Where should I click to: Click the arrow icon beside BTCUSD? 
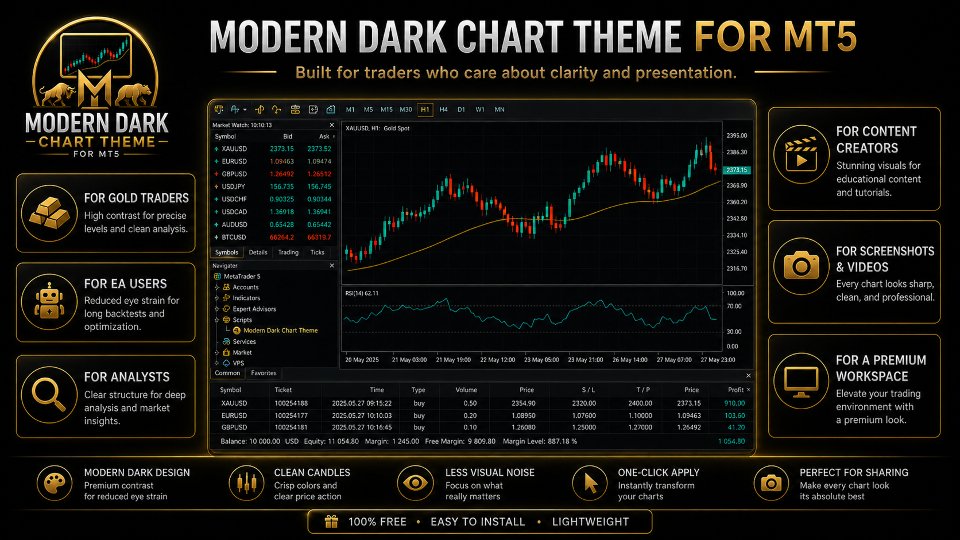tap(216, 237)
